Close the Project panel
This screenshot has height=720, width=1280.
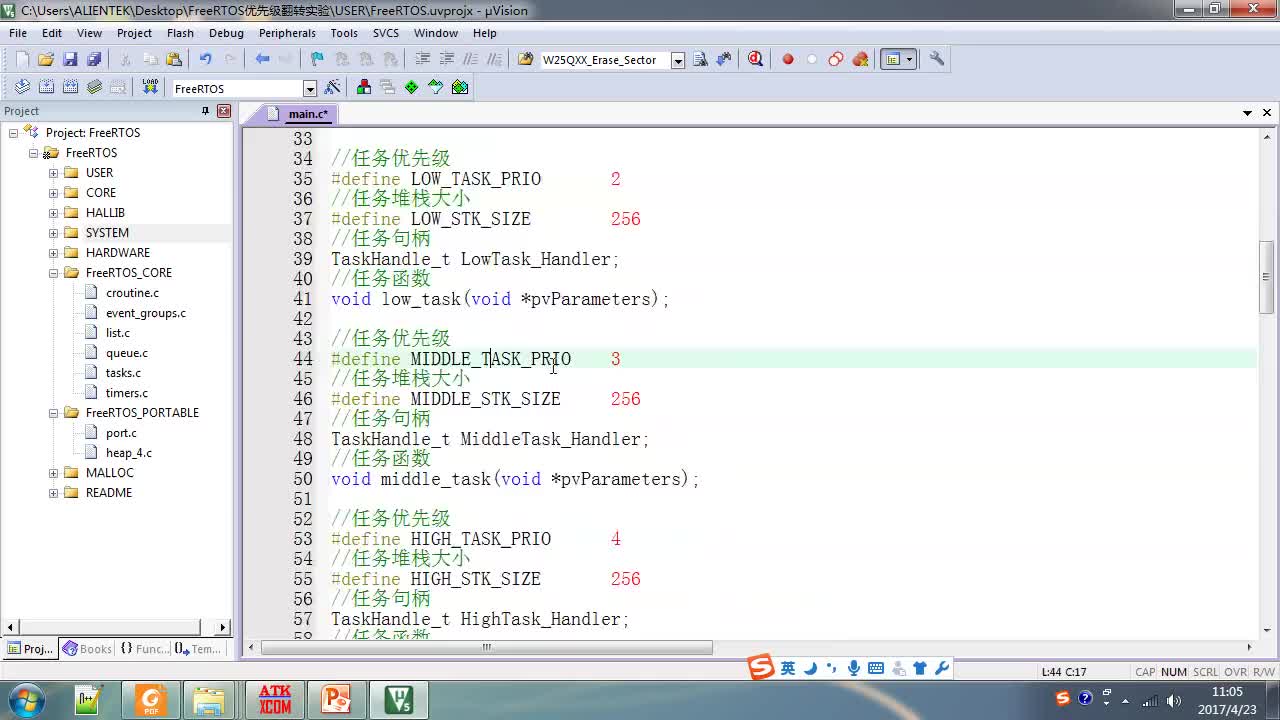click(x=224, y=111)
